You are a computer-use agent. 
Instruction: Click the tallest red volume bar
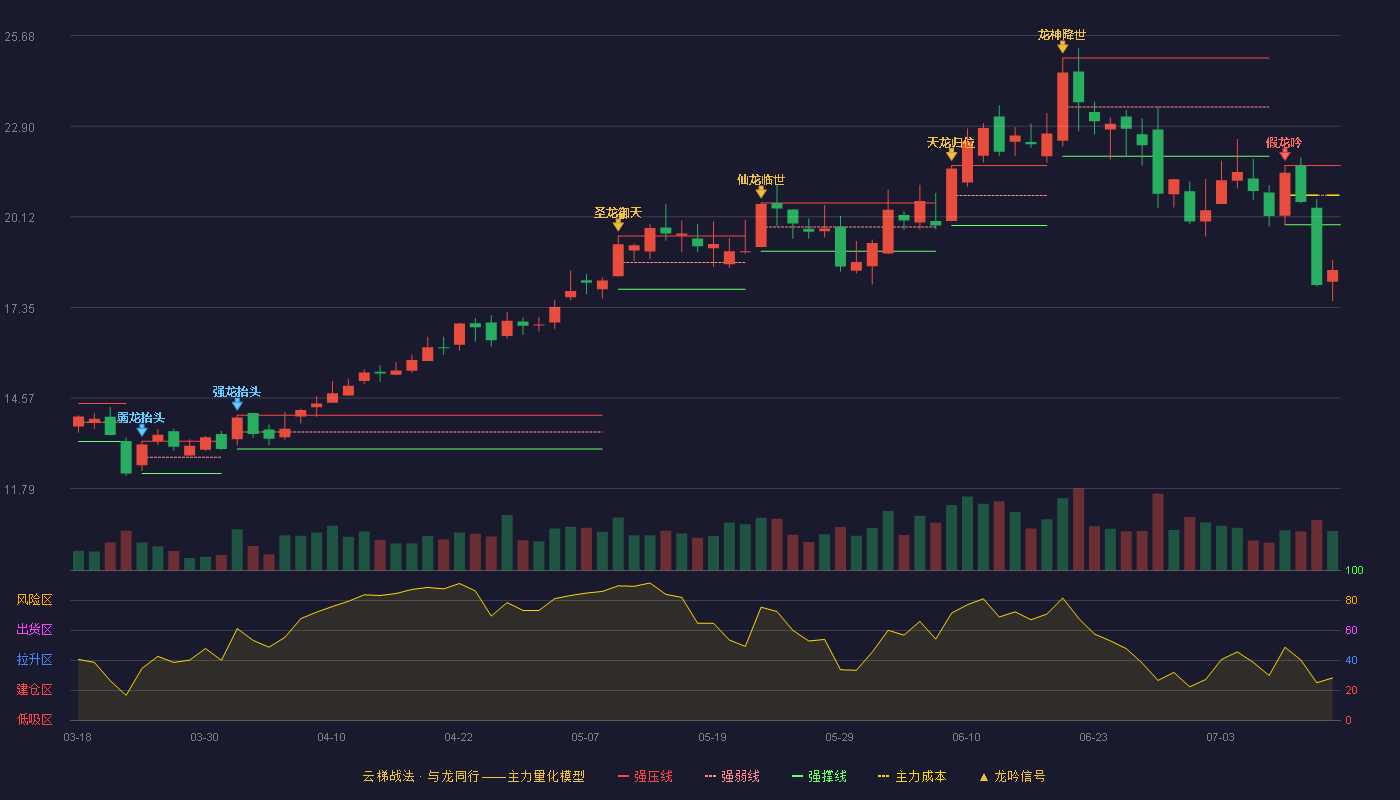coord(1078,529)
